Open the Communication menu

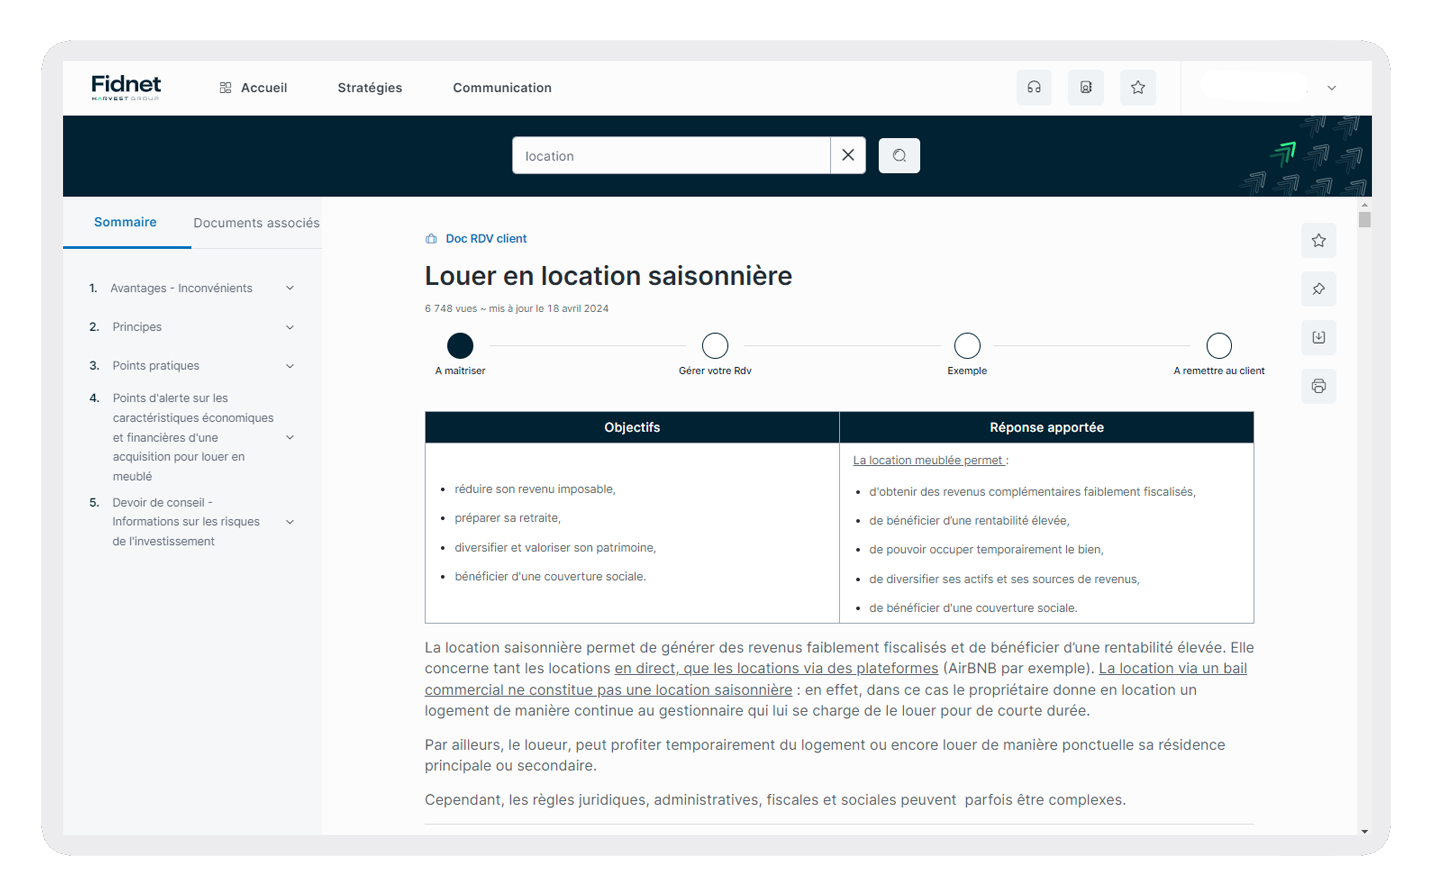tap(502, 88)
